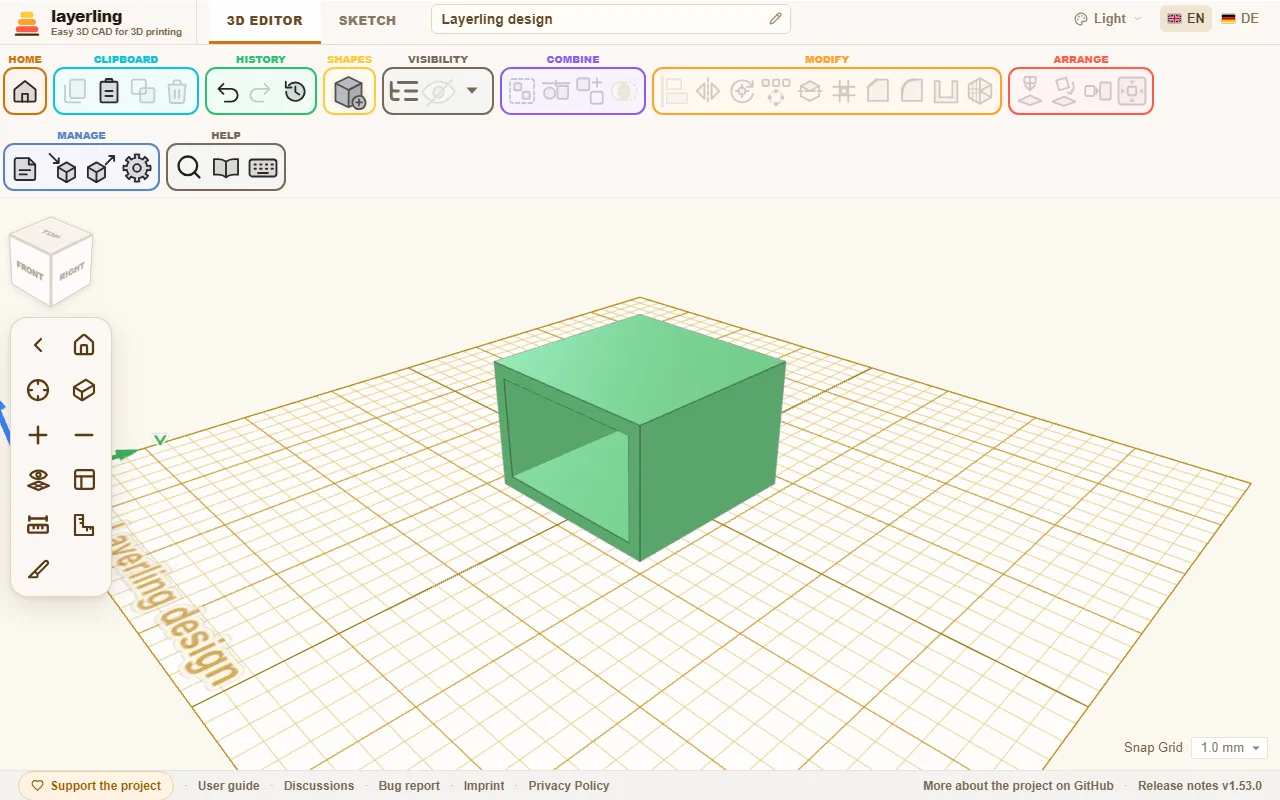
Task: Open the Light theme dropdown
Action: click(x=1107, y=19)
